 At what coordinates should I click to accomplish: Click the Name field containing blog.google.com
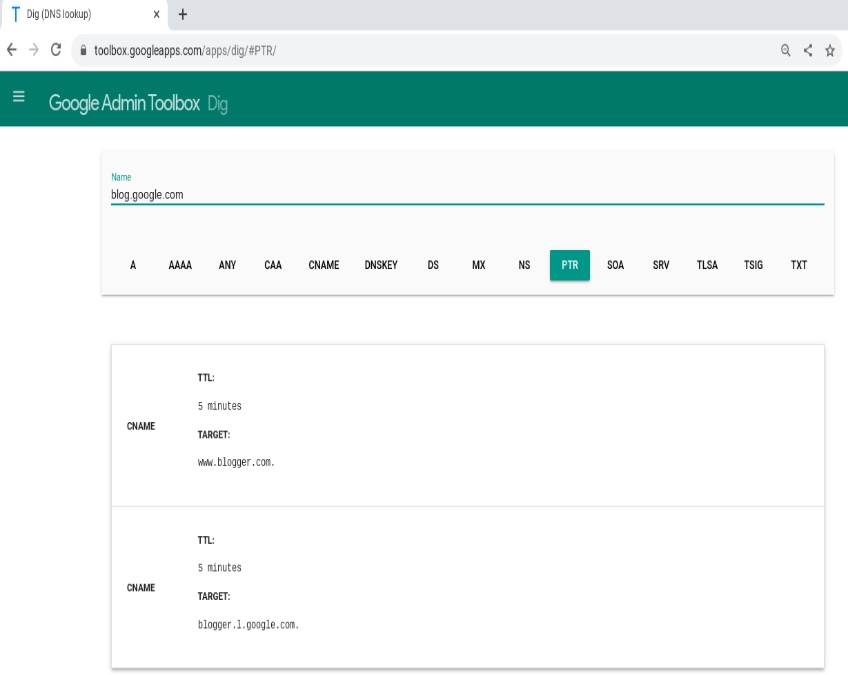tap(467, 195)
